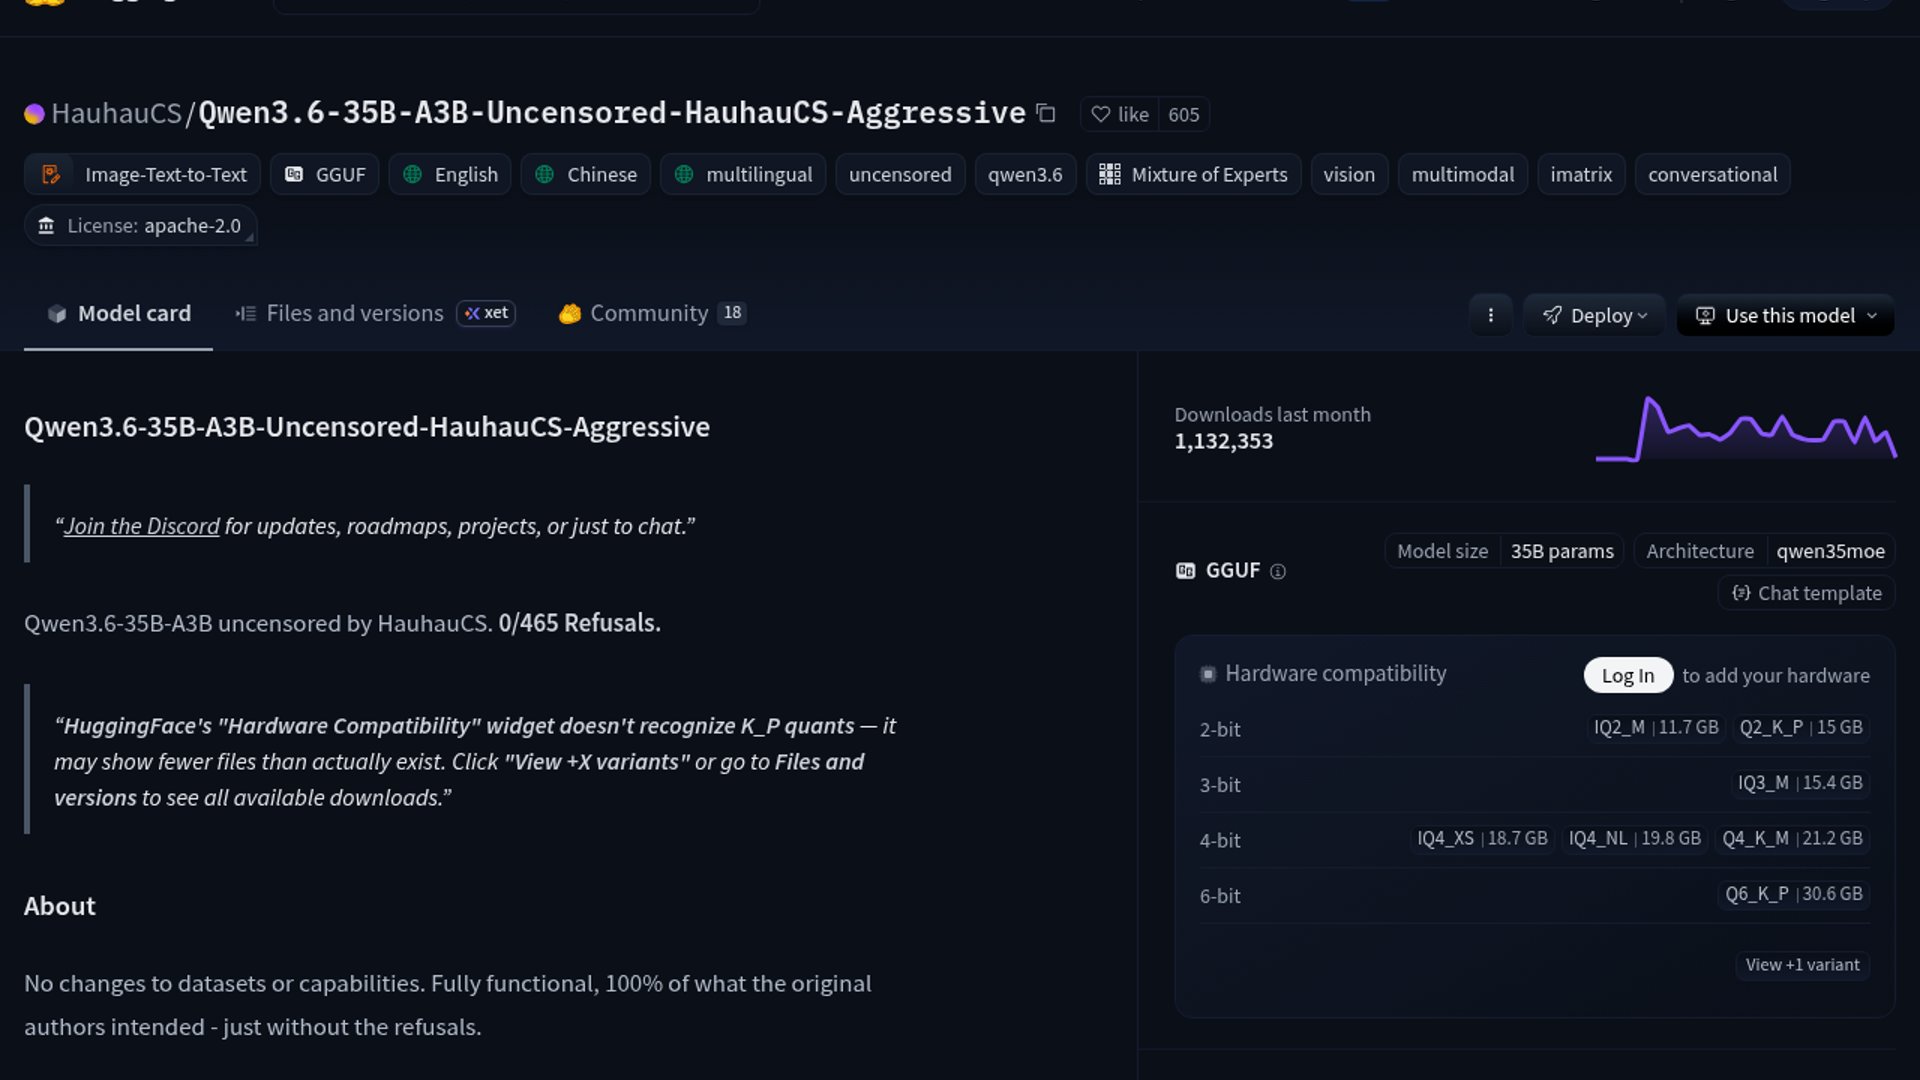Viewport: 1920px width, 1080px height.
Task: Select the Image-Text-to-Text tag
Action: [x=143, y=174]
